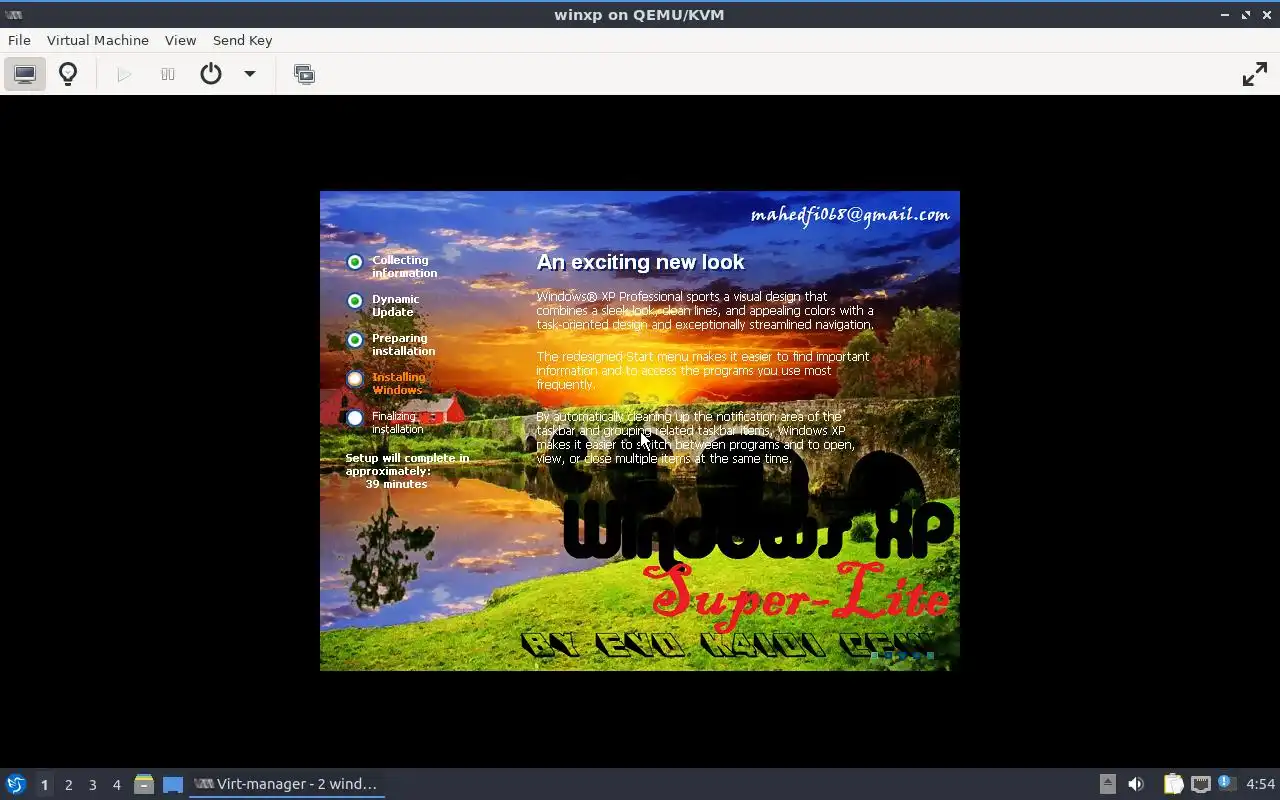Click the clock showing 4:54
Screen dimensions: 1280x800
(1260, 784)
